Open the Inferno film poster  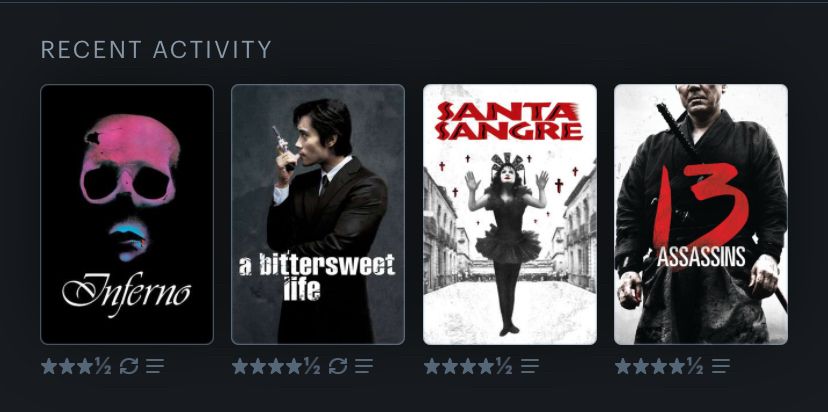127,214
